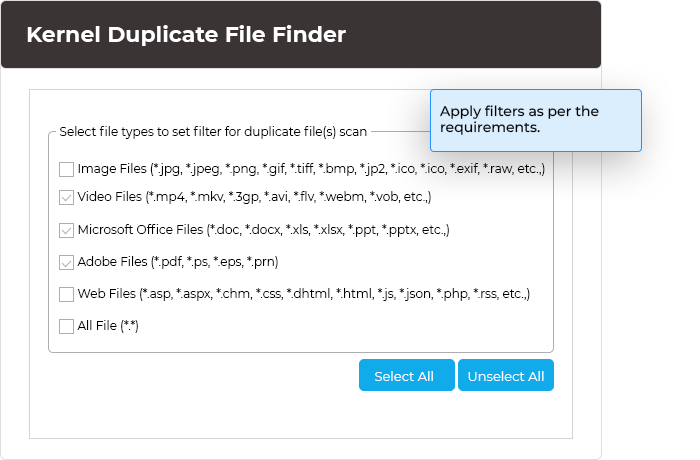Uncheck the Adobe Files checkbox

67,262
